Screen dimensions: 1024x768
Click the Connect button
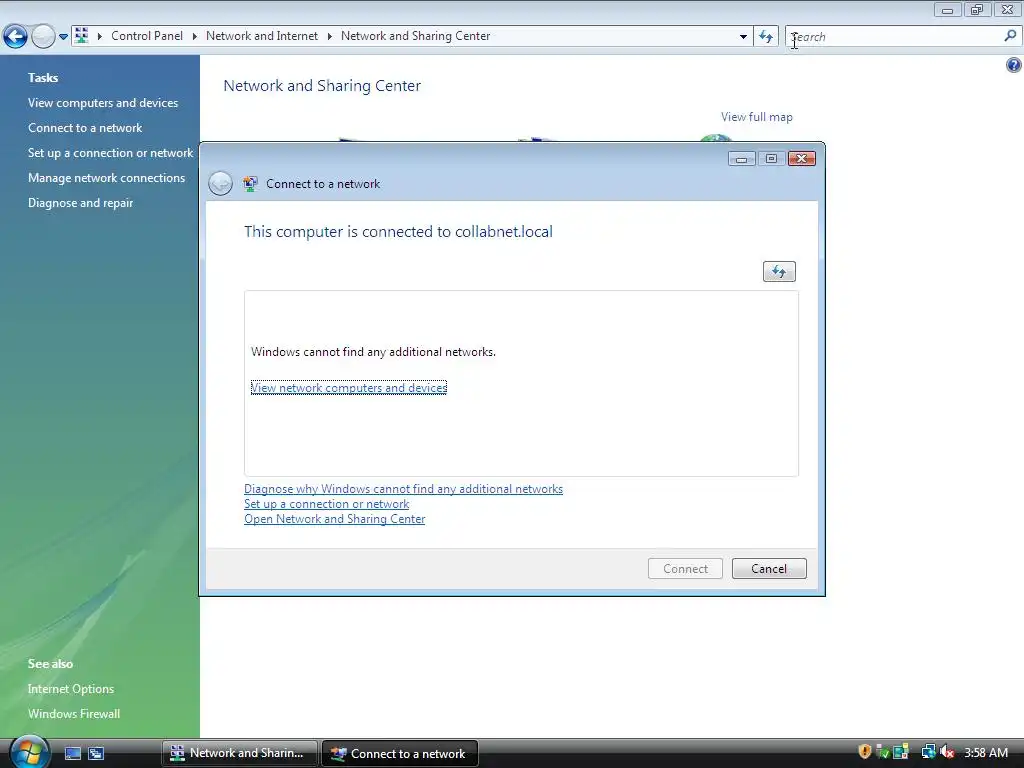(685, 569)
